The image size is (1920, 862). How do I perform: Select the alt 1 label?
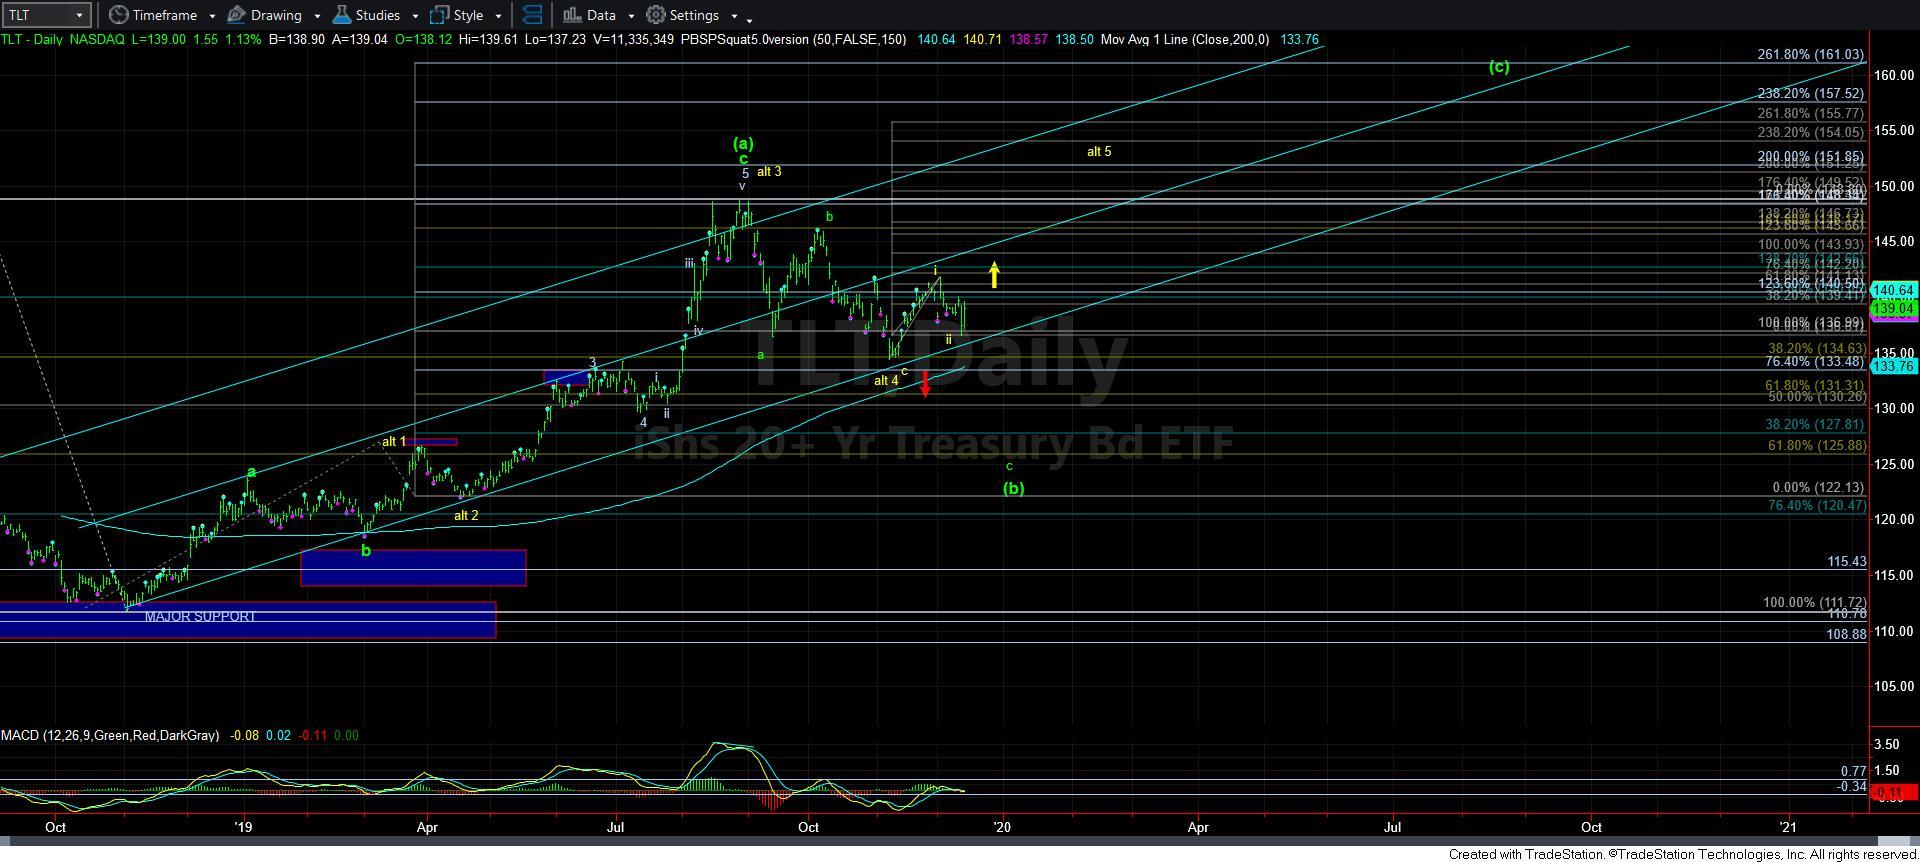coord(394,442)
